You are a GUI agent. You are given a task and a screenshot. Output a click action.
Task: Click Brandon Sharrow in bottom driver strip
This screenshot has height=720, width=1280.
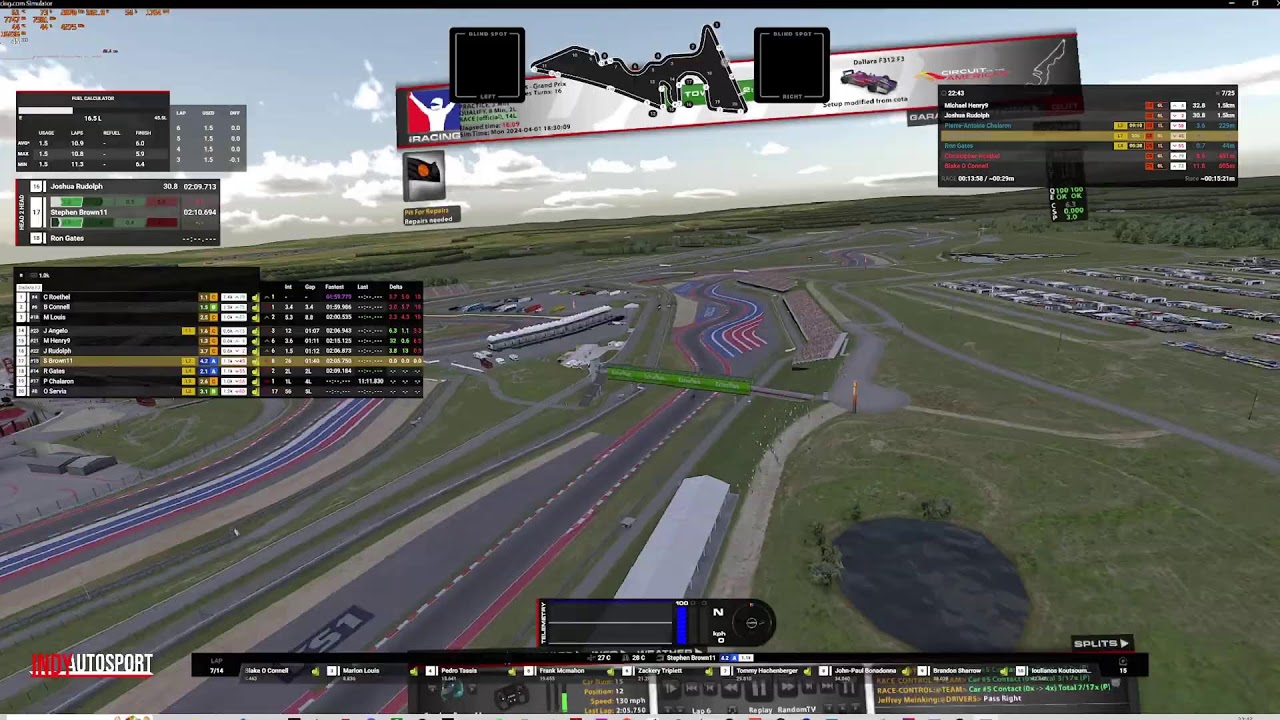click(957, 671)
